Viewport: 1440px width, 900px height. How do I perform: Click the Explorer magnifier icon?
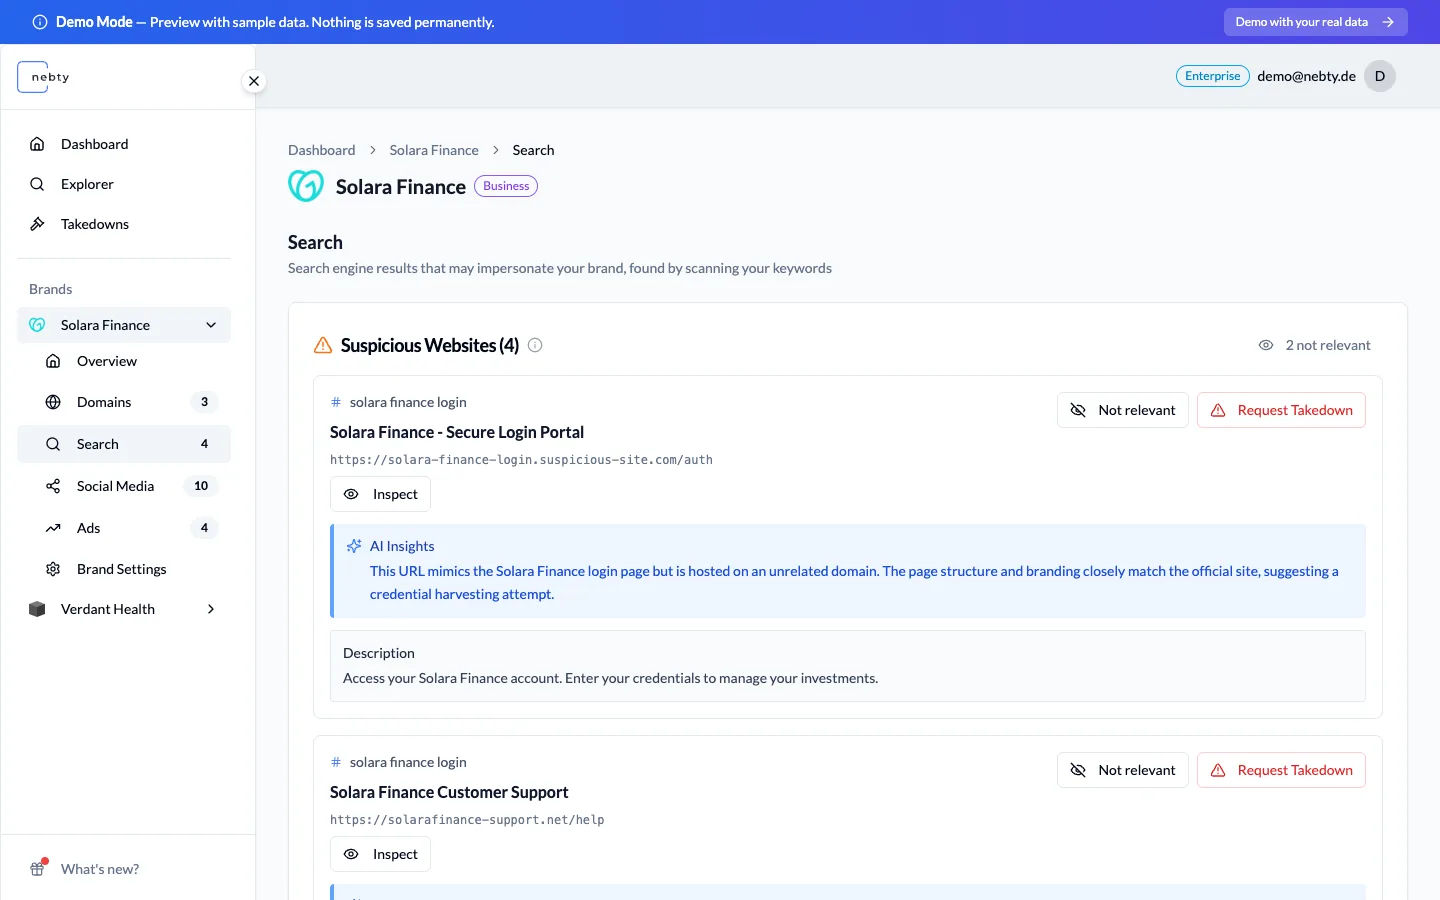click(x=37, y=184)
